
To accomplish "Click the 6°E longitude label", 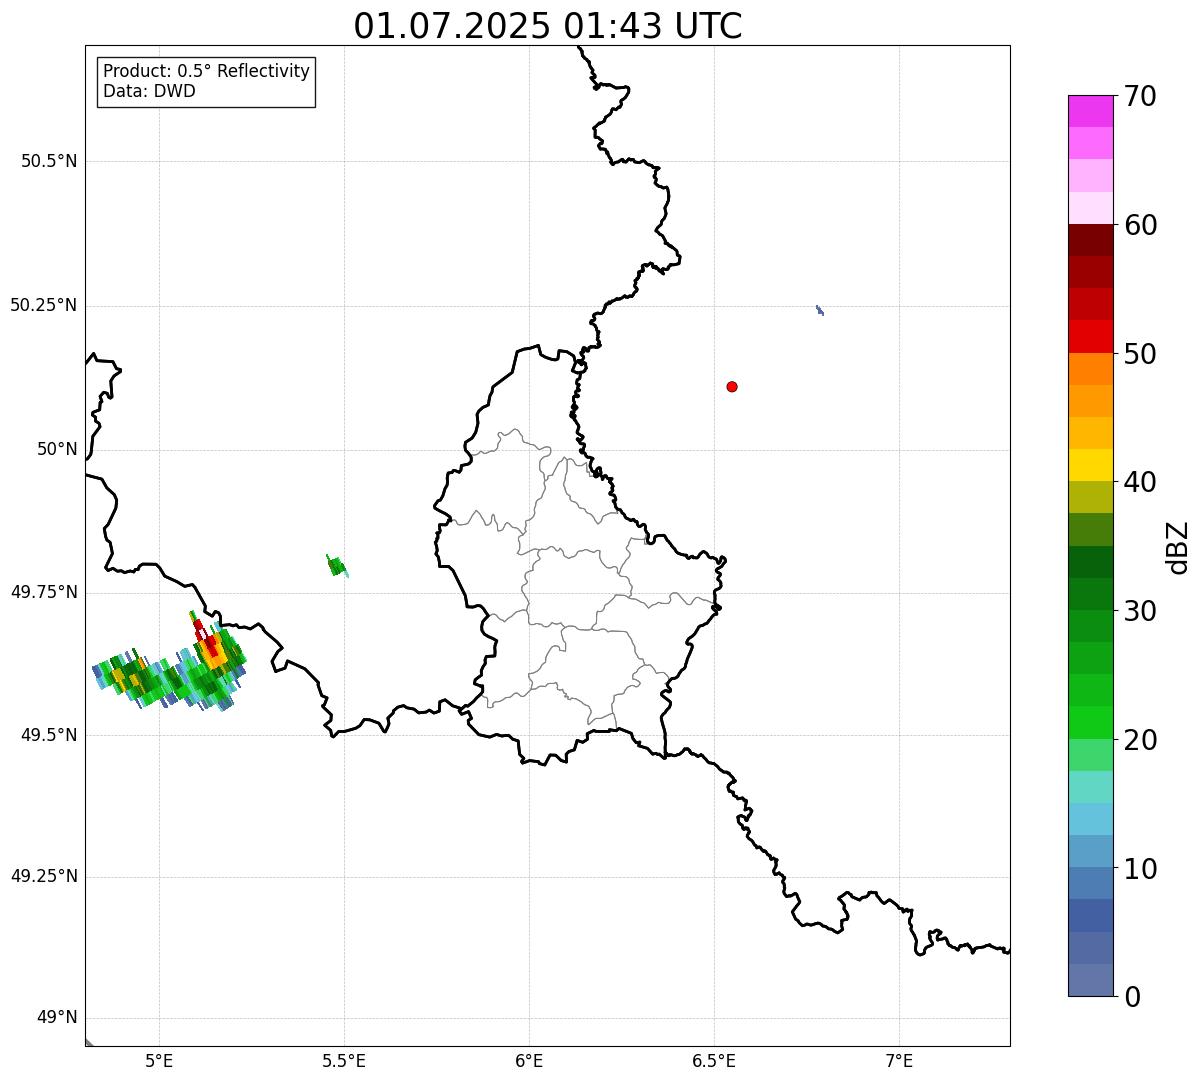I will 529,1061.
